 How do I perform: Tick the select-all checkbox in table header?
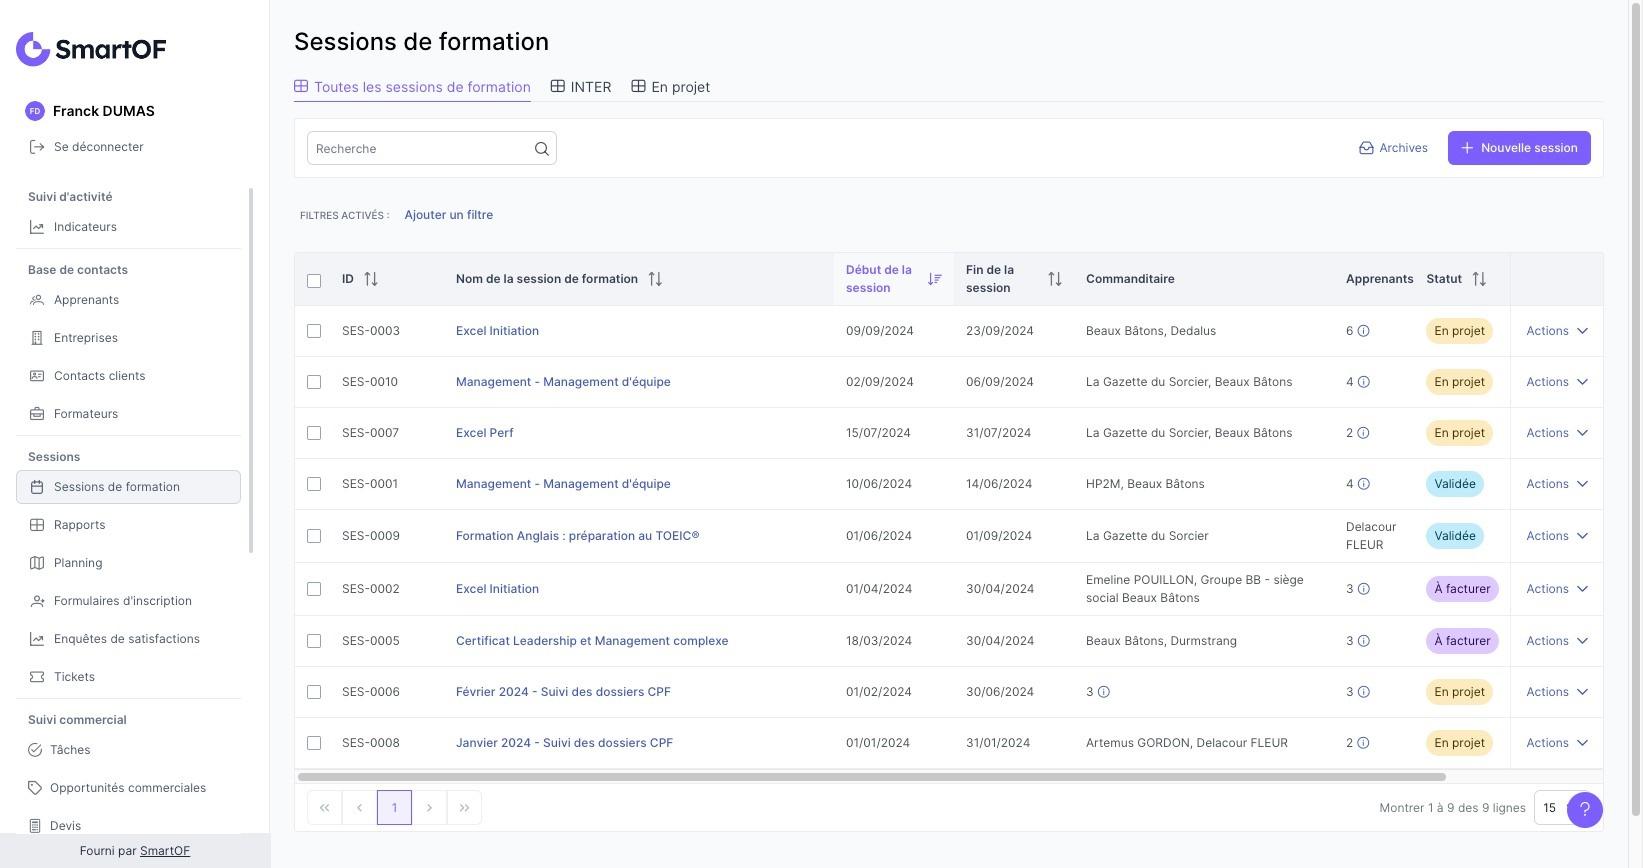point(314,281)
